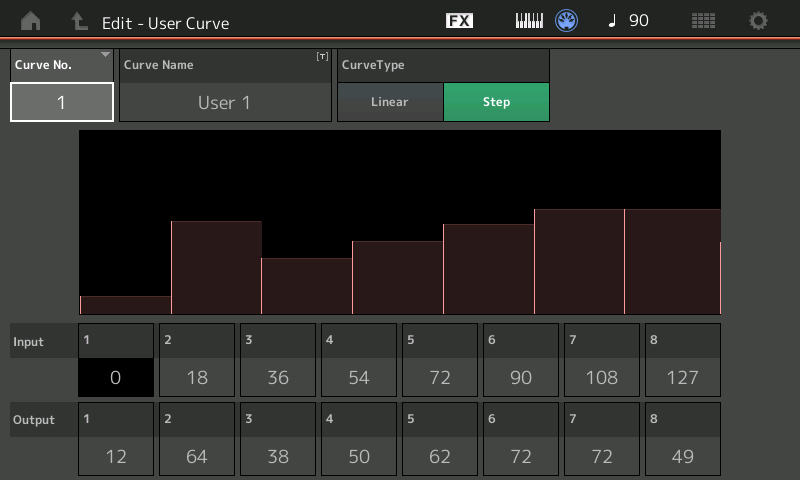Select Output 8 value 49
800x480 pixels.
[683, 456]
